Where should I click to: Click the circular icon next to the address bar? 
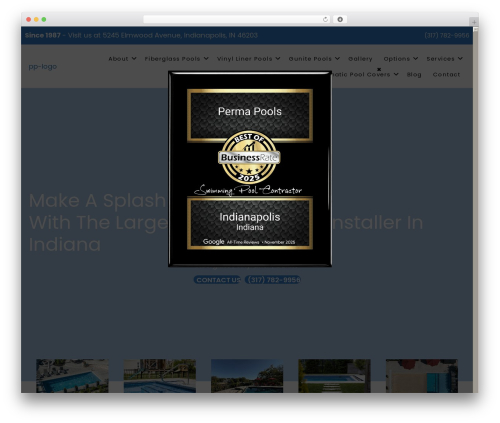[x=340, y=19]
